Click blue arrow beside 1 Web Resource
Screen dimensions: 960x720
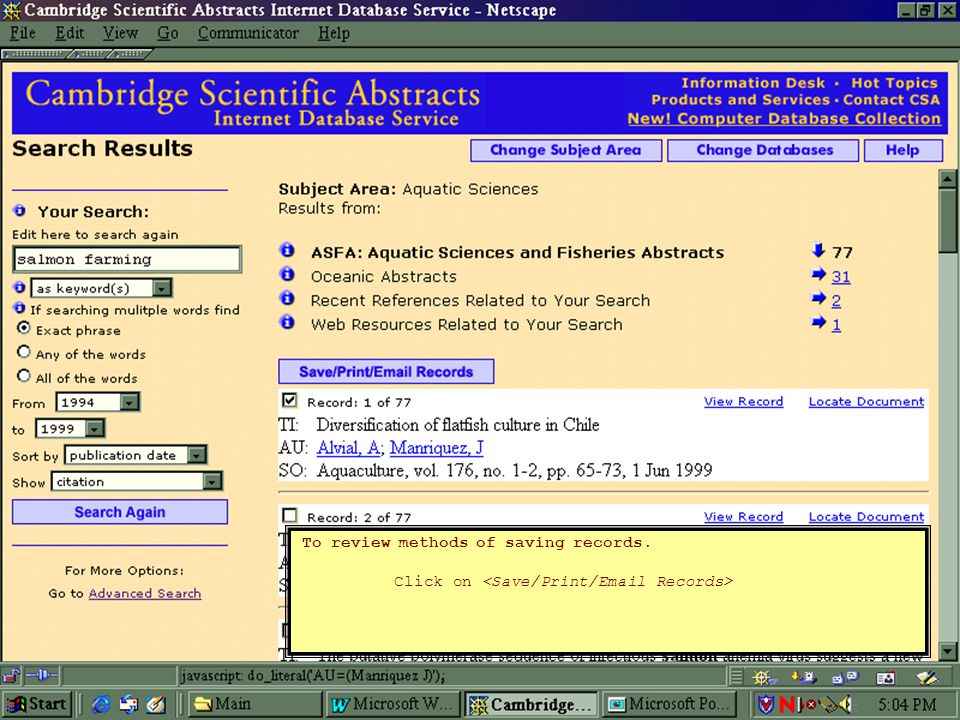[x=819, y=322]
